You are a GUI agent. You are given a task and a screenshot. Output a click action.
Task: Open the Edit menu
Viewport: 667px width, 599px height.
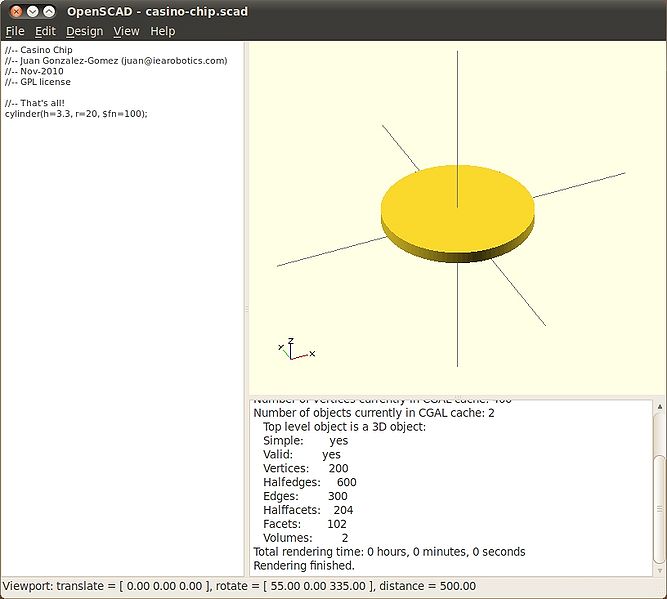(45, 31)
